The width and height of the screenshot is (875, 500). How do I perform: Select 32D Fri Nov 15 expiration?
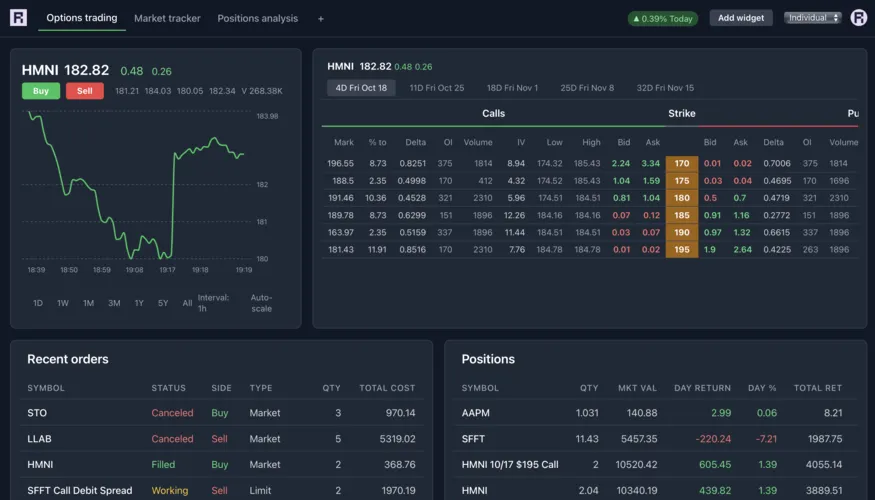pyautogui.click(x=665, y=88)
